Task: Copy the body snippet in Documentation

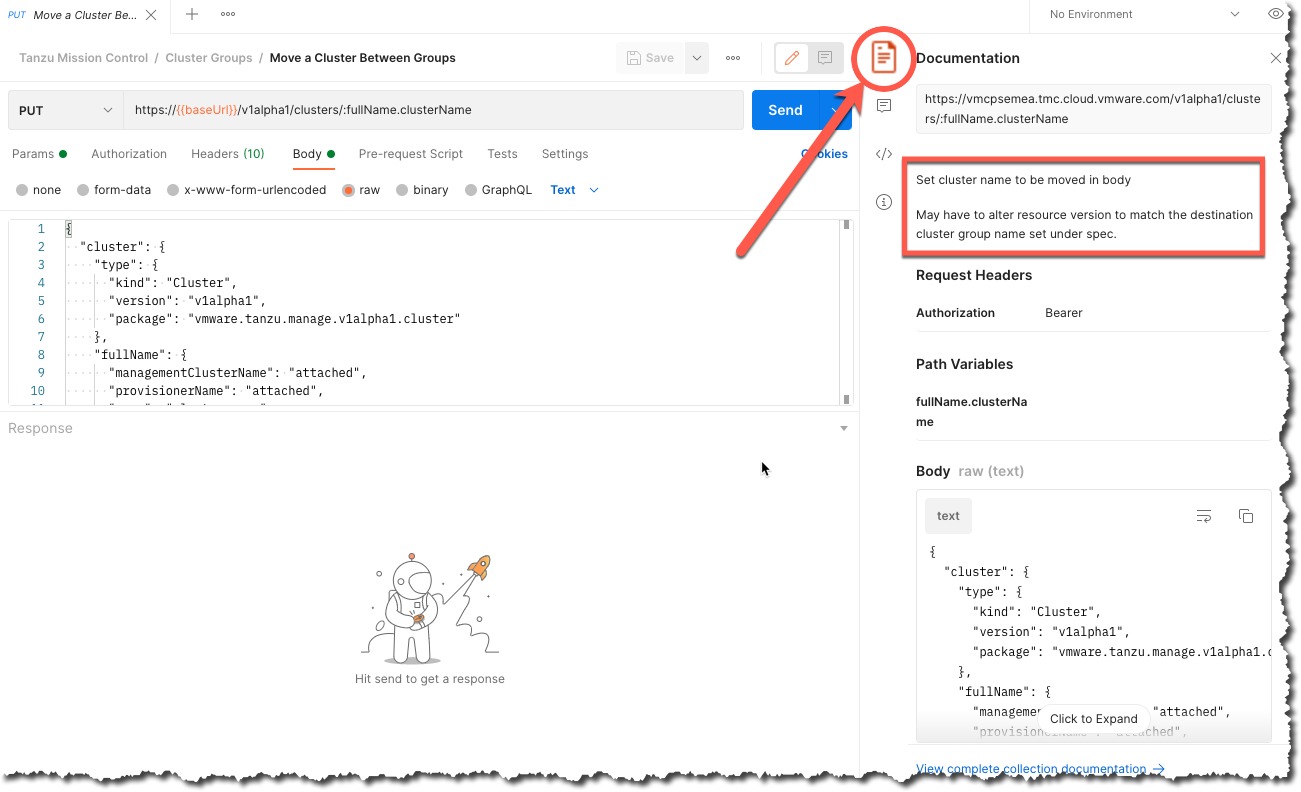Action: point(1245,516)
